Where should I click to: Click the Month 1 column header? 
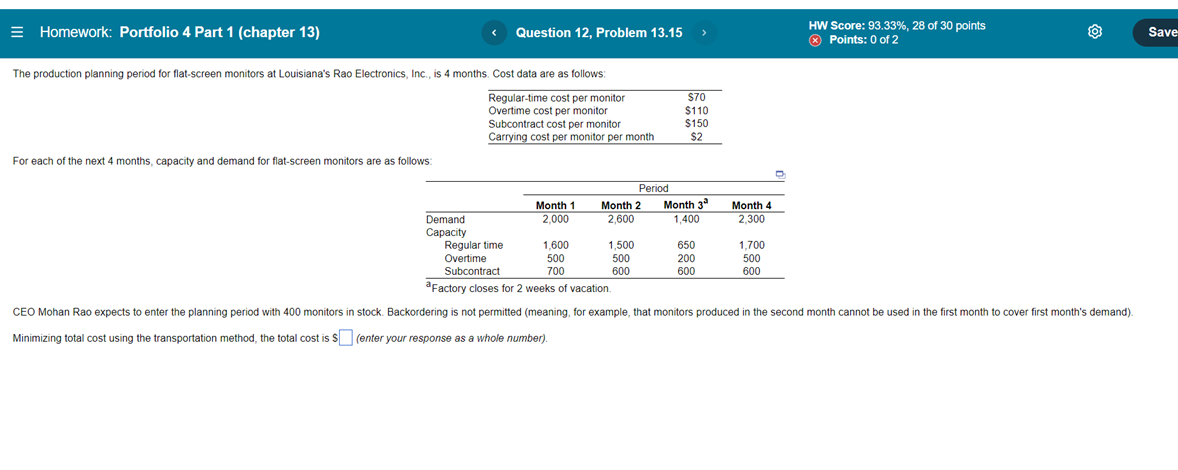pos(555,205)
